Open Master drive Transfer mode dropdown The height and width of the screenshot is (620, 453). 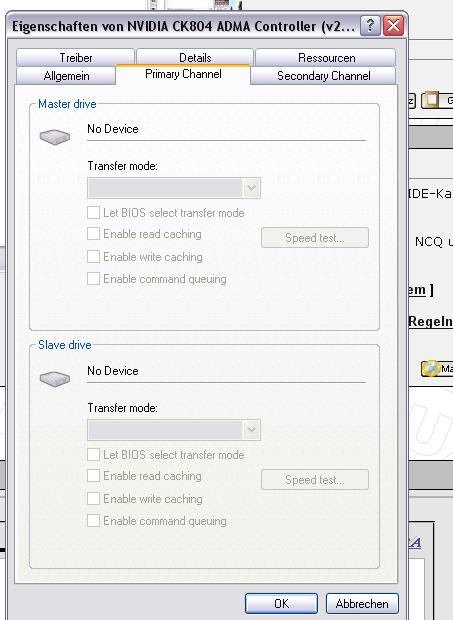pyautogui.click(x=174, y=188)
